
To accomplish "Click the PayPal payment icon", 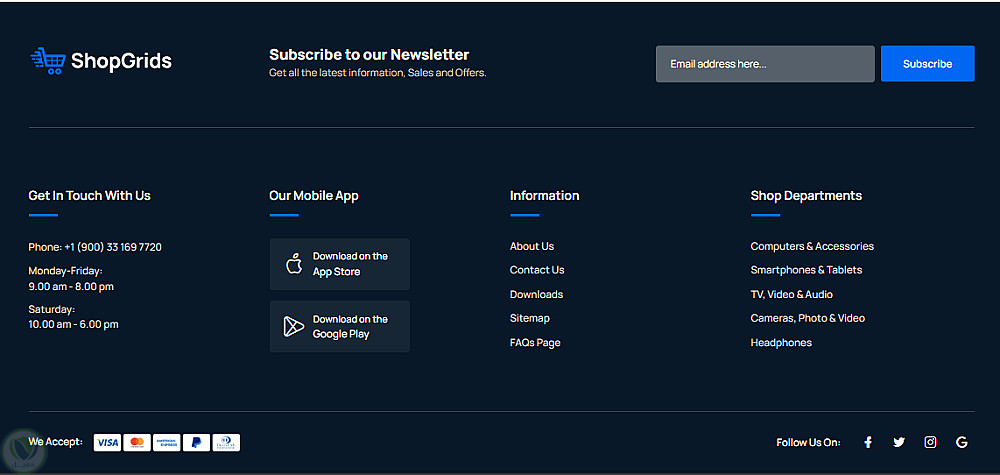I will pos(196,442).
